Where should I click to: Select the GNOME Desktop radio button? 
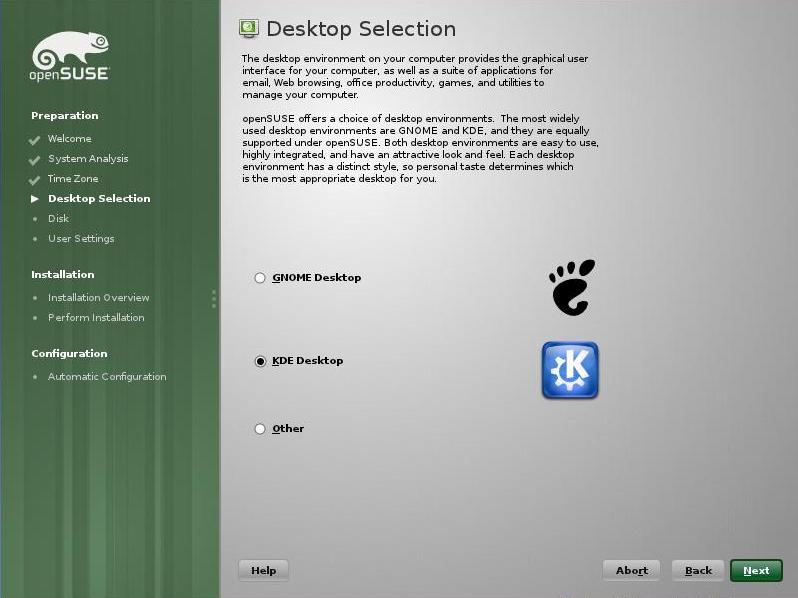260,278
